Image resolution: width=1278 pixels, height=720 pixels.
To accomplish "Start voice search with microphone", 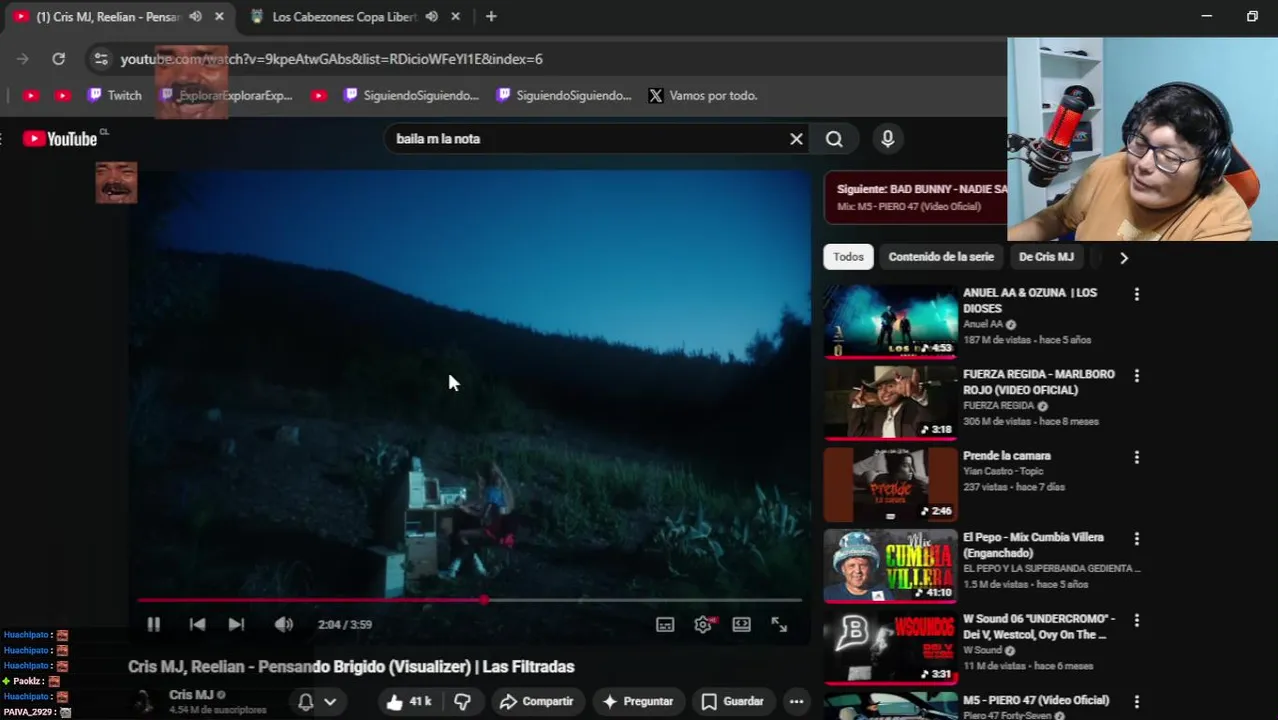I will pyautogui.click(x=887, y=139).
